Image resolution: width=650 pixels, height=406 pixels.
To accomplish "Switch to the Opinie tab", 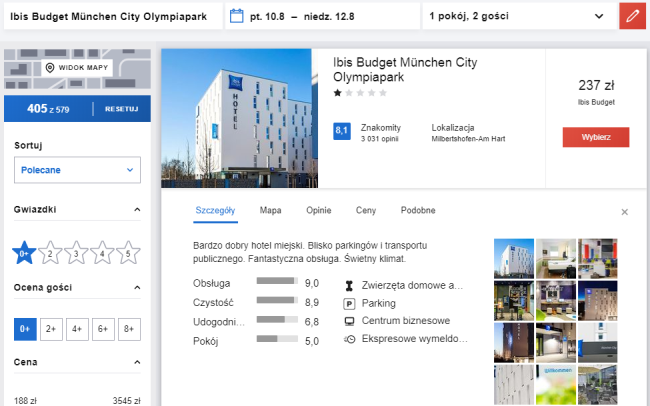I will tap(318, 211).
